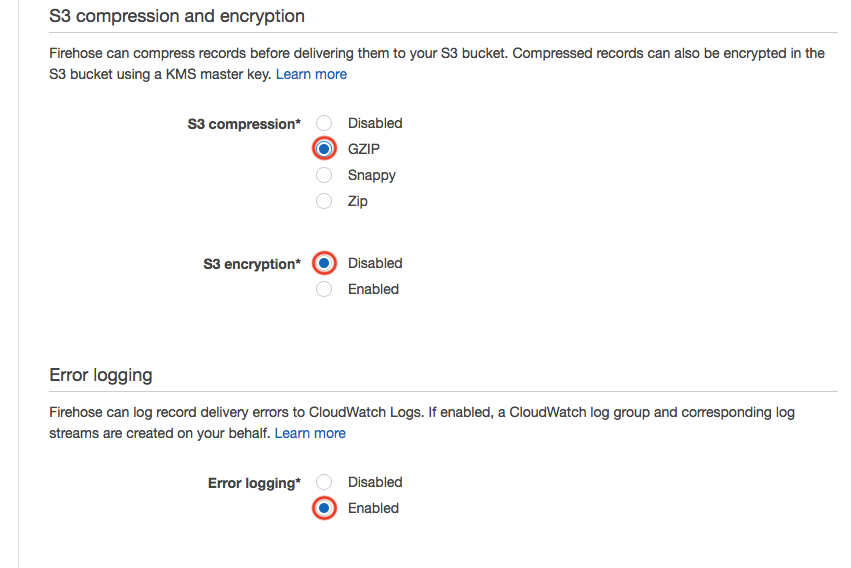Screen dimensions: 851x568
Task: Choose Zip compression radio button
Action: pyautogui.click(x=324, y=201)
